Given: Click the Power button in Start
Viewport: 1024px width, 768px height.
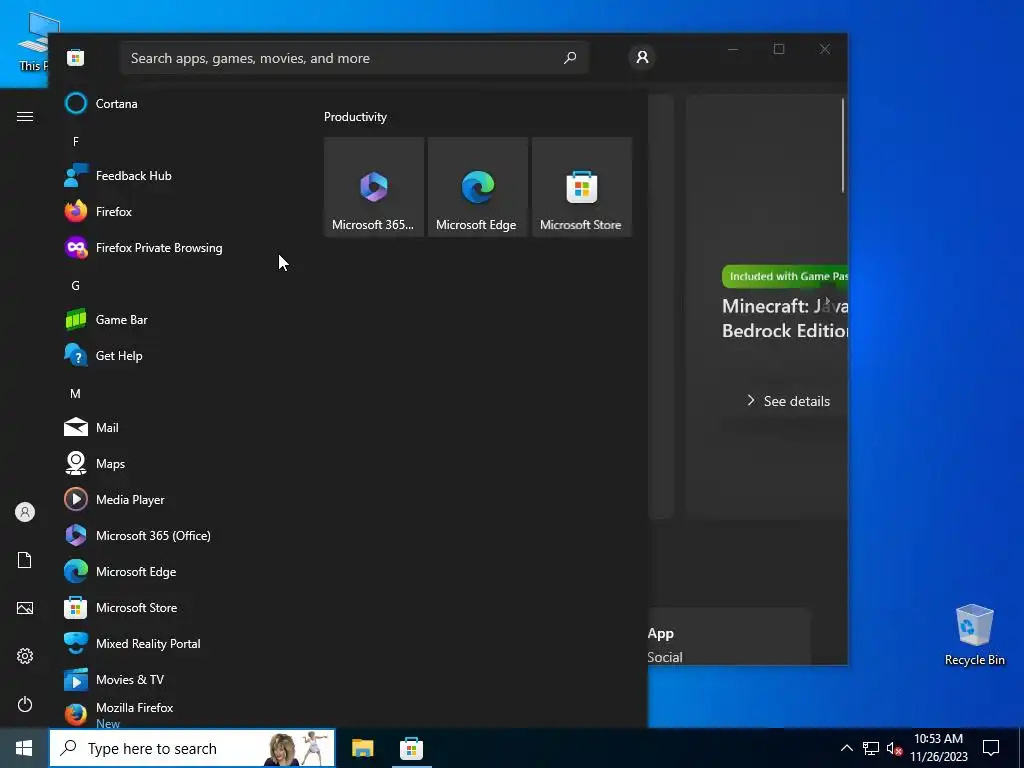Looking at the screenshot, I should (x=25, y=704).
